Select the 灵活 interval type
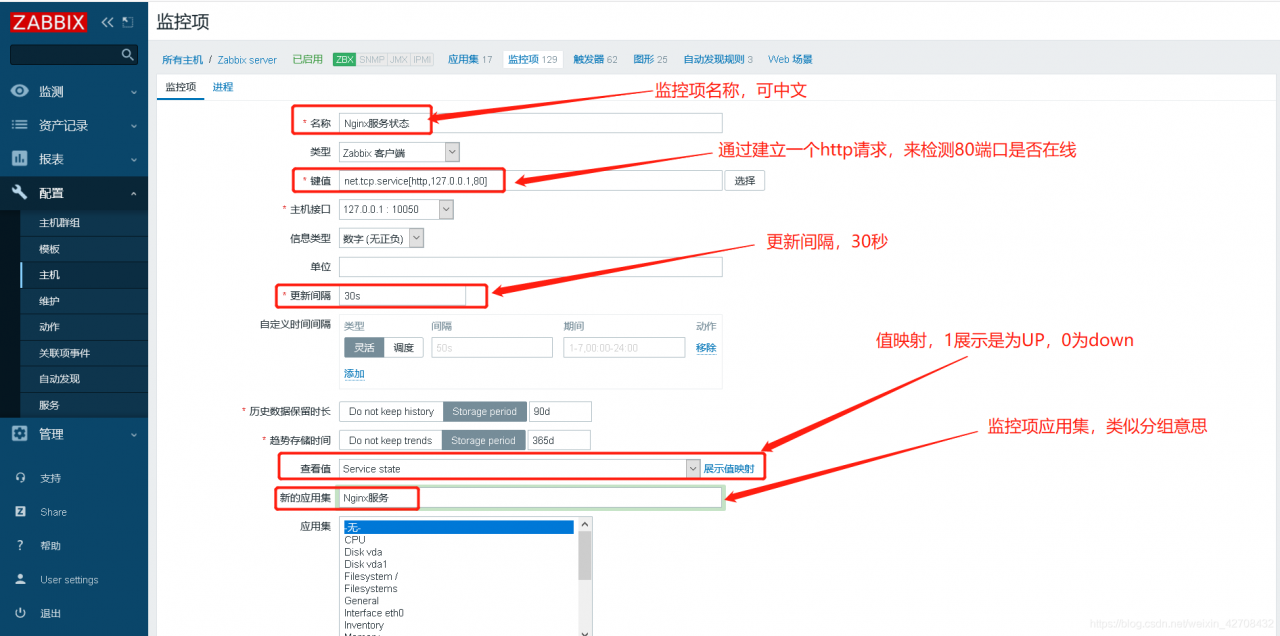This screenshot has width=1280, height=636. (x=364, y=347)
